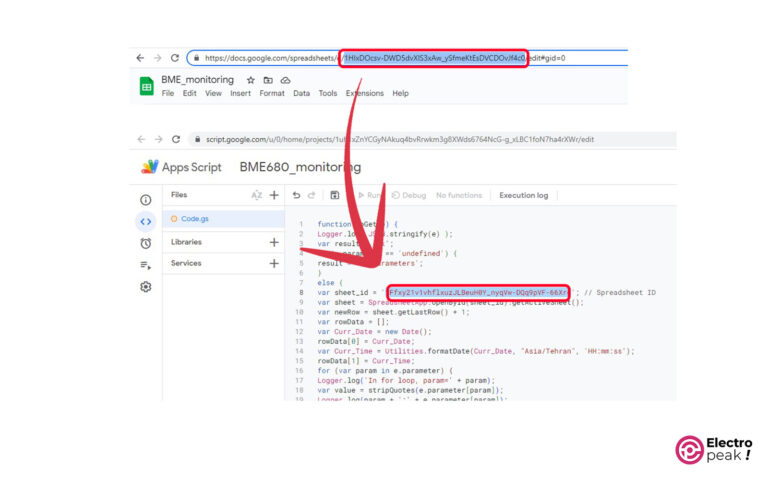768x480 pixels.
Task: Click the move to folder icon
Action: tap(267, 80)
